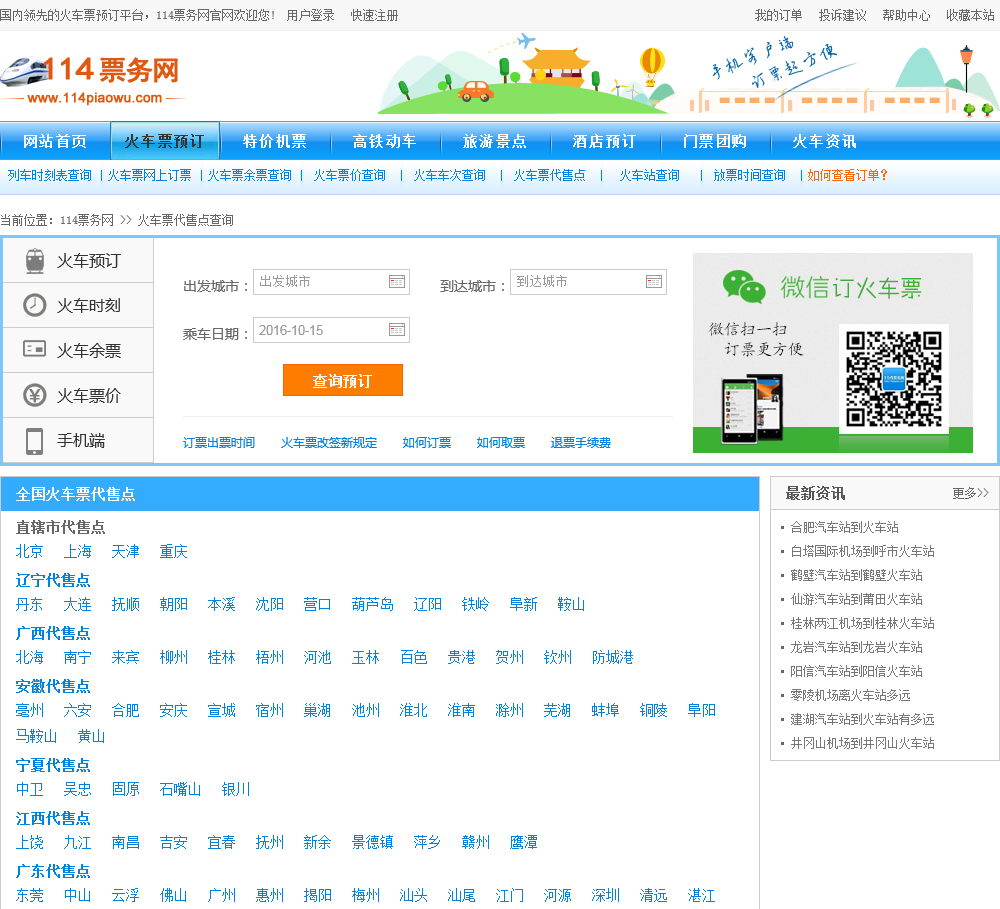Screen dimensions: 1000x909
Task: Click the WeChat QR code image
Action: pos(893,379)
